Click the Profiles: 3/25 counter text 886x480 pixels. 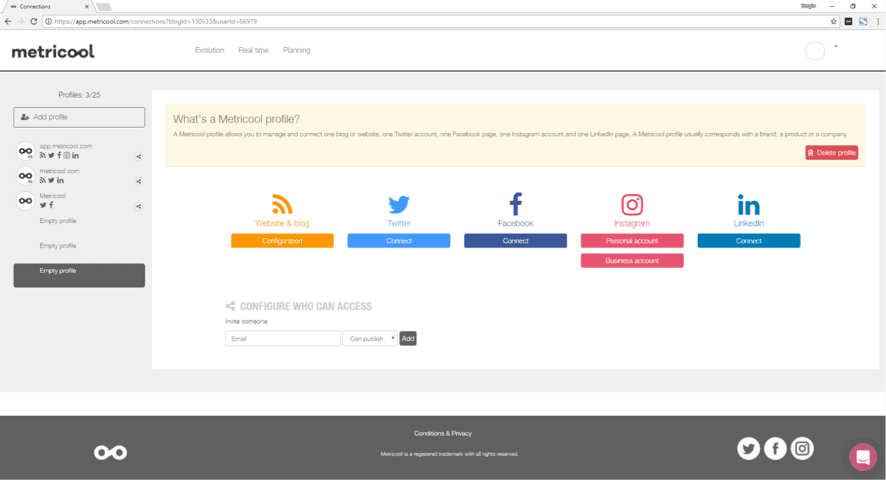79,95
